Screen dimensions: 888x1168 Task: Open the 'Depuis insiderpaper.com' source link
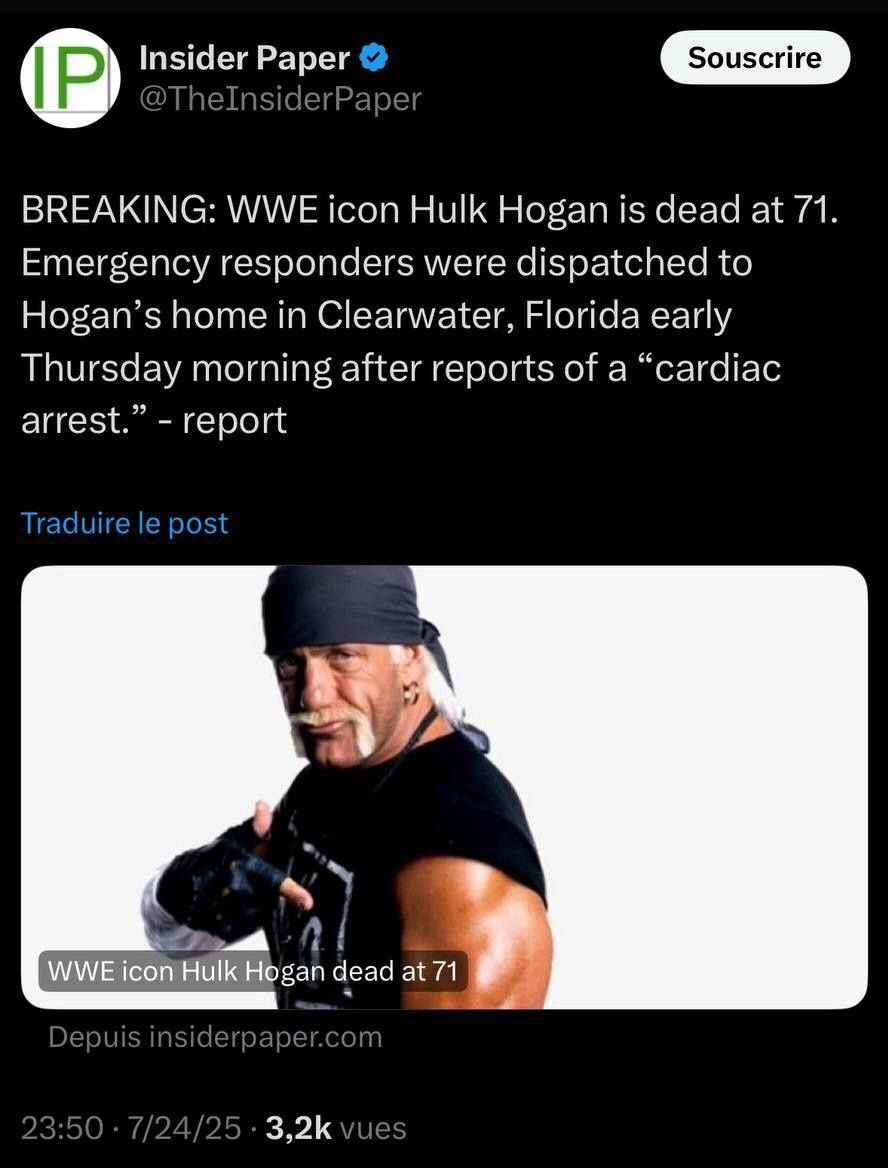pyautogui.click(x=215, y=1037)
